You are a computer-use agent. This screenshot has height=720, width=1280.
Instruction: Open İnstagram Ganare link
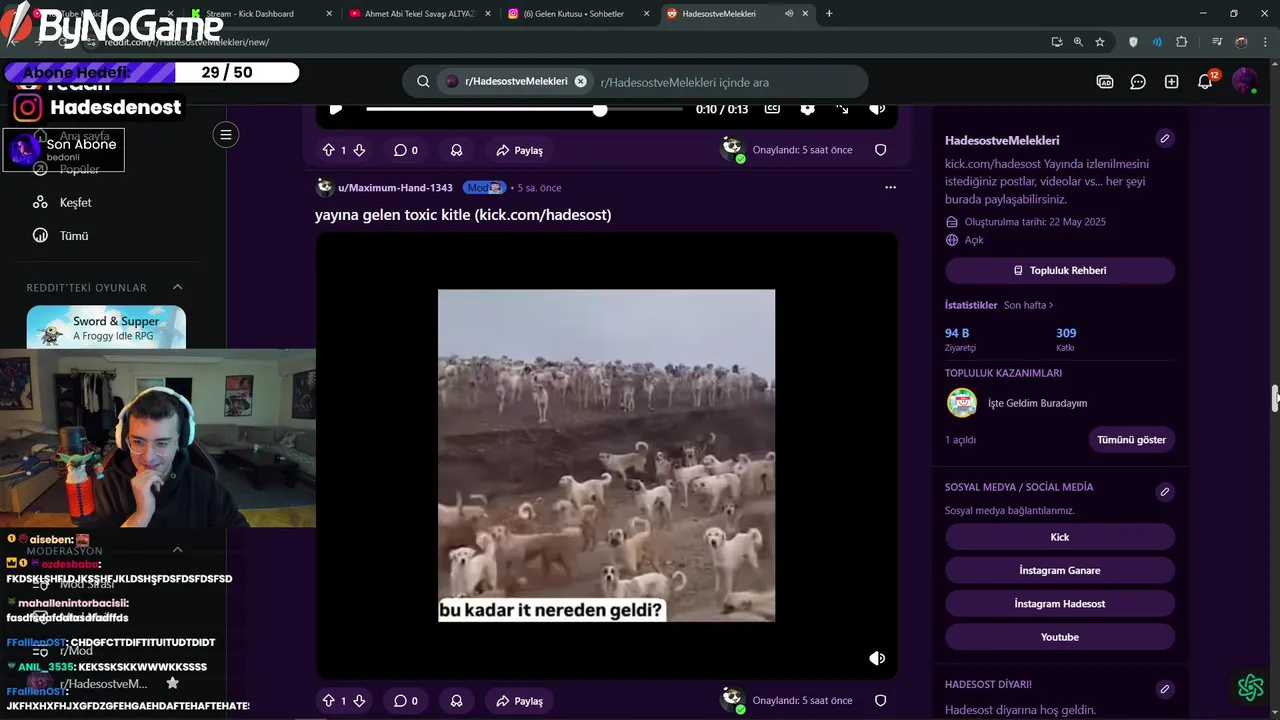(1060, 570)
